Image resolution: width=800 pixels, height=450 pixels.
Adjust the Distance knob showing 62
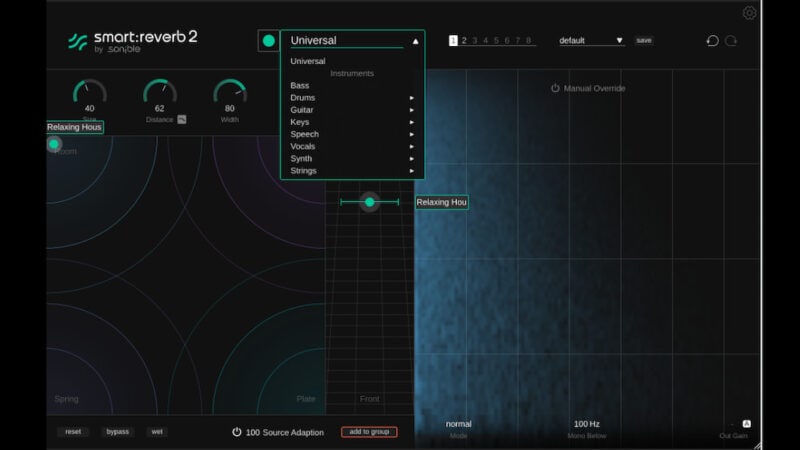click(160, 92)
